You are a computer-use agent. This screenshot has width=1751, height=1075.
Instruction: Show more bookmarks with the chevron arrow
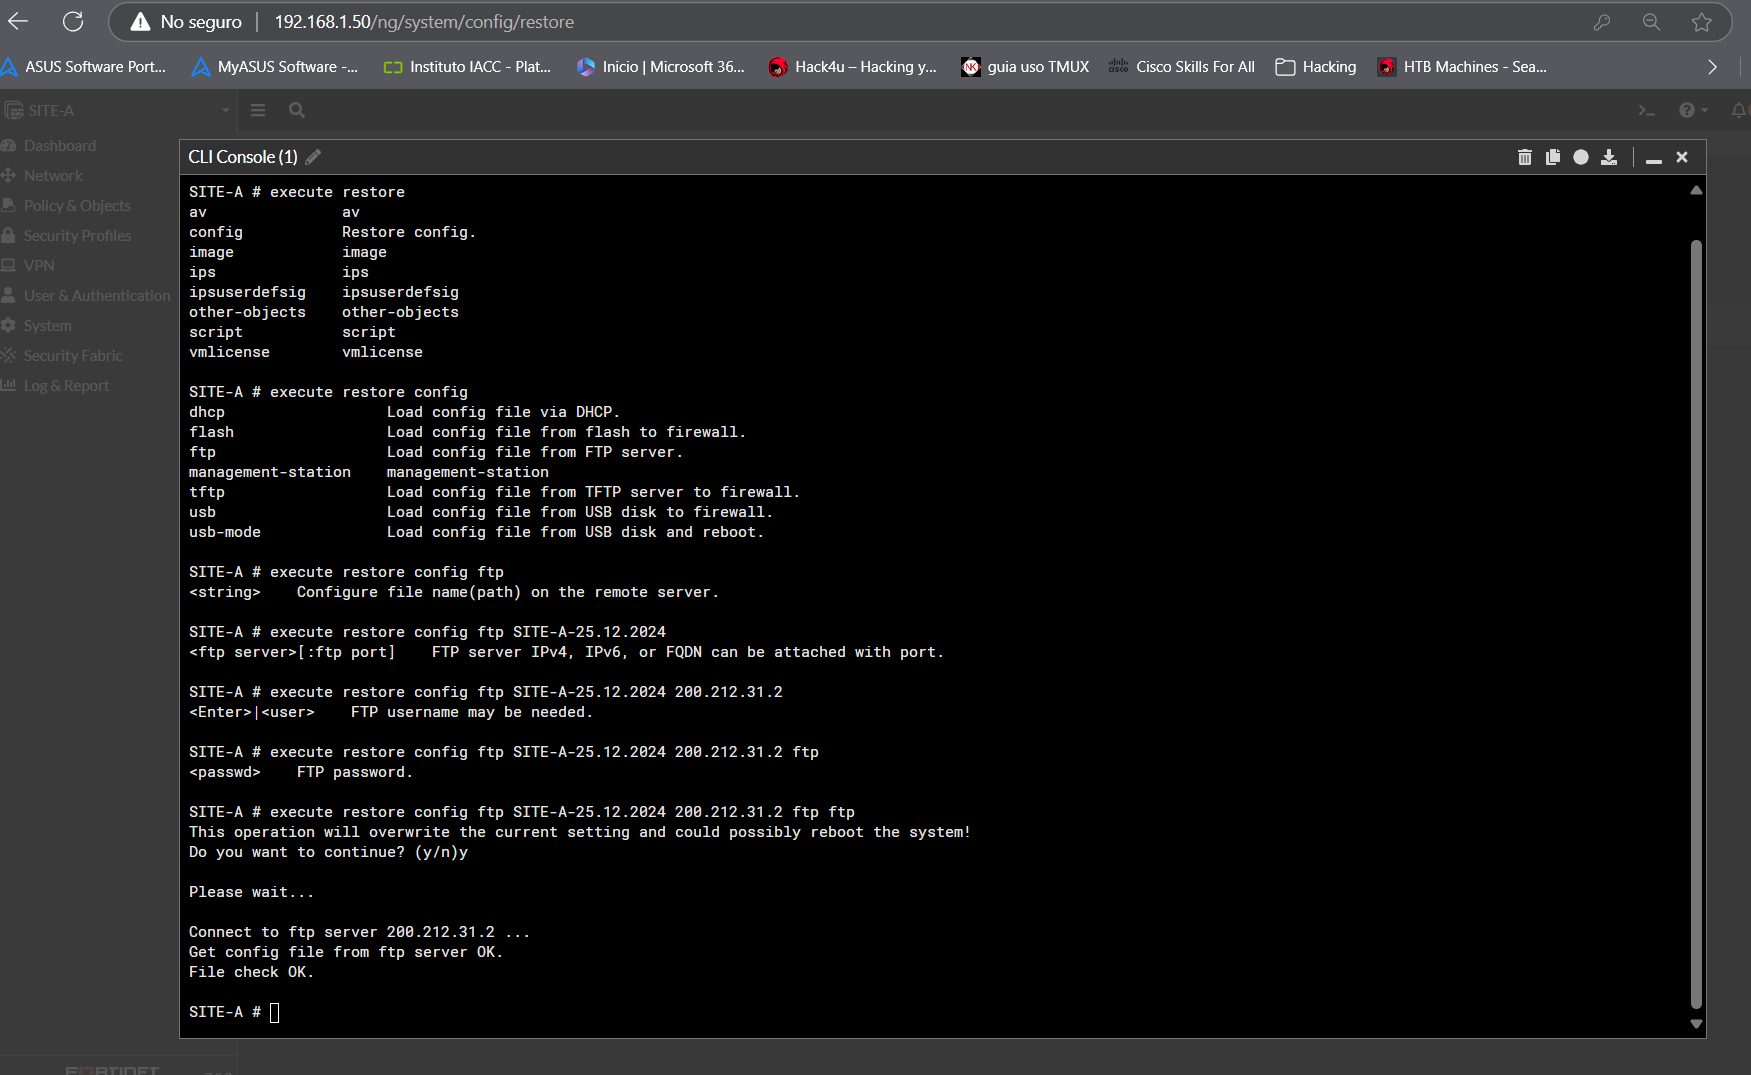point(1712,67)
